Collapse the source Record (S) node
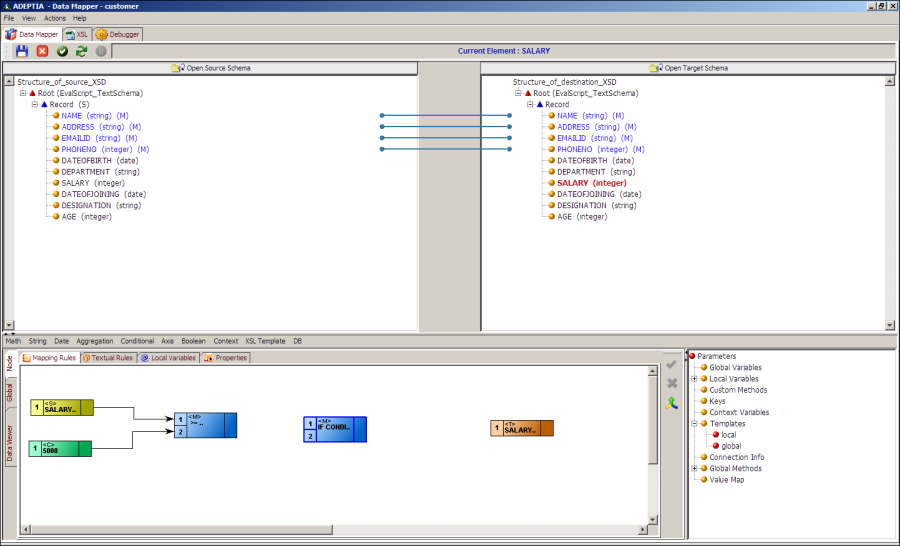This screenshot has height=546, width=900. [34, 104]
